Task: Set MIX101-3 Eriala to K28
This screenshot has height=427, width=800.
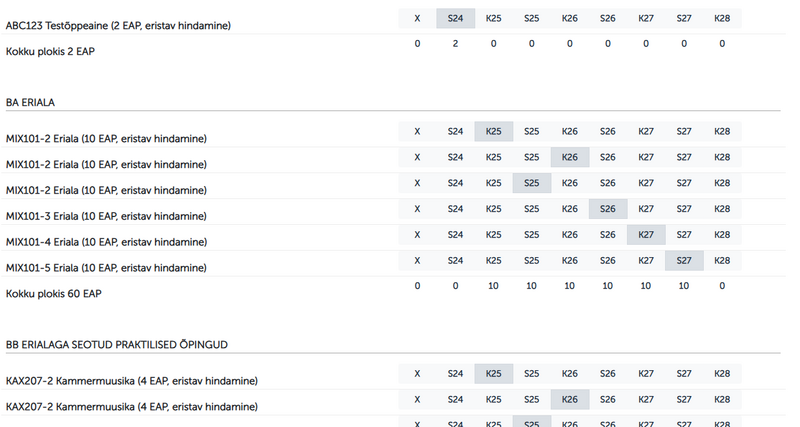Action: tap(722, 209)
